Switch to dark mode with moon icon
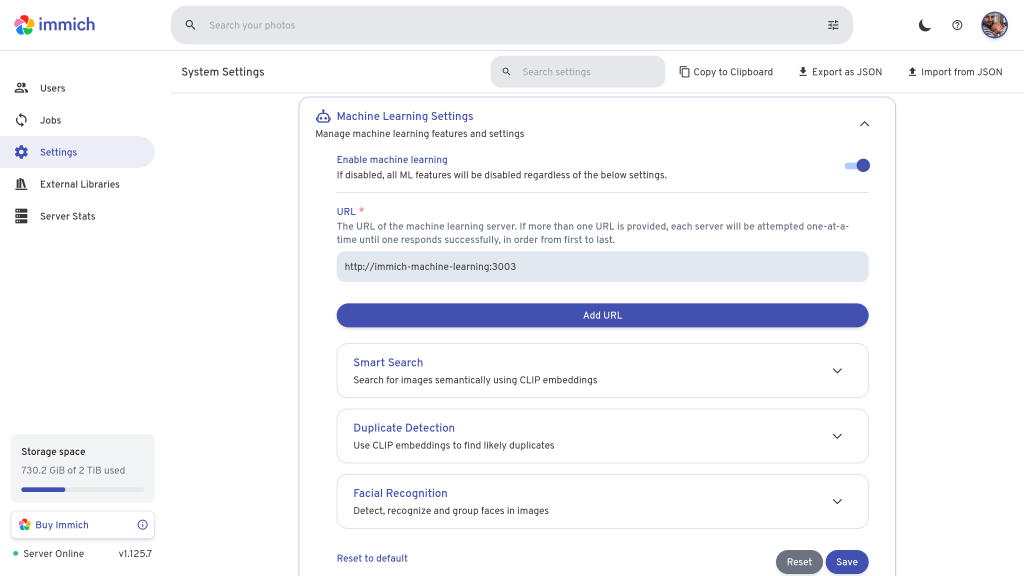Screen dimensions: 1024x576 point(925,25)
